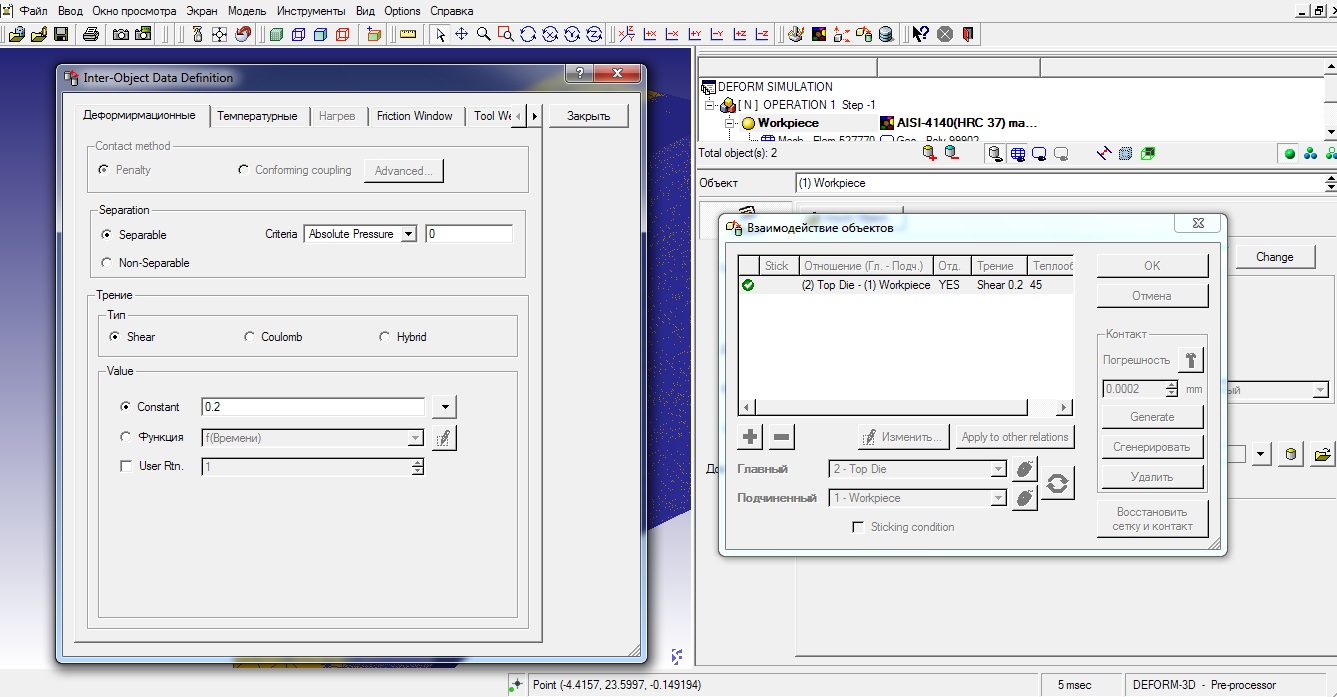Viewport: 1337px width, 697px height.
Task: Select the Separable radio button
Action: 108,235
